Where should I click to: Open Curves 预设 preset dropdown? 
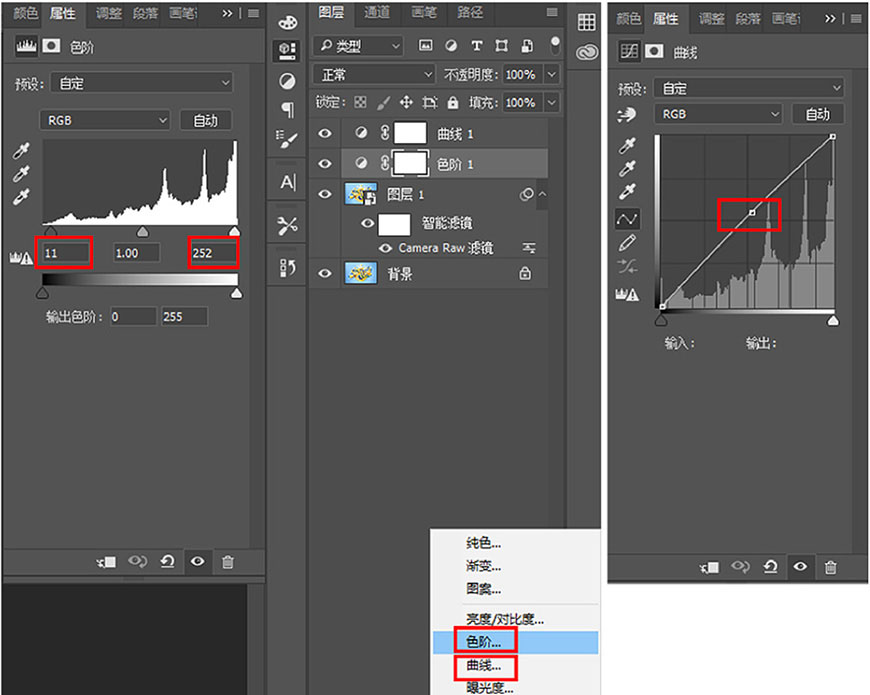click(x=749, y=88)
